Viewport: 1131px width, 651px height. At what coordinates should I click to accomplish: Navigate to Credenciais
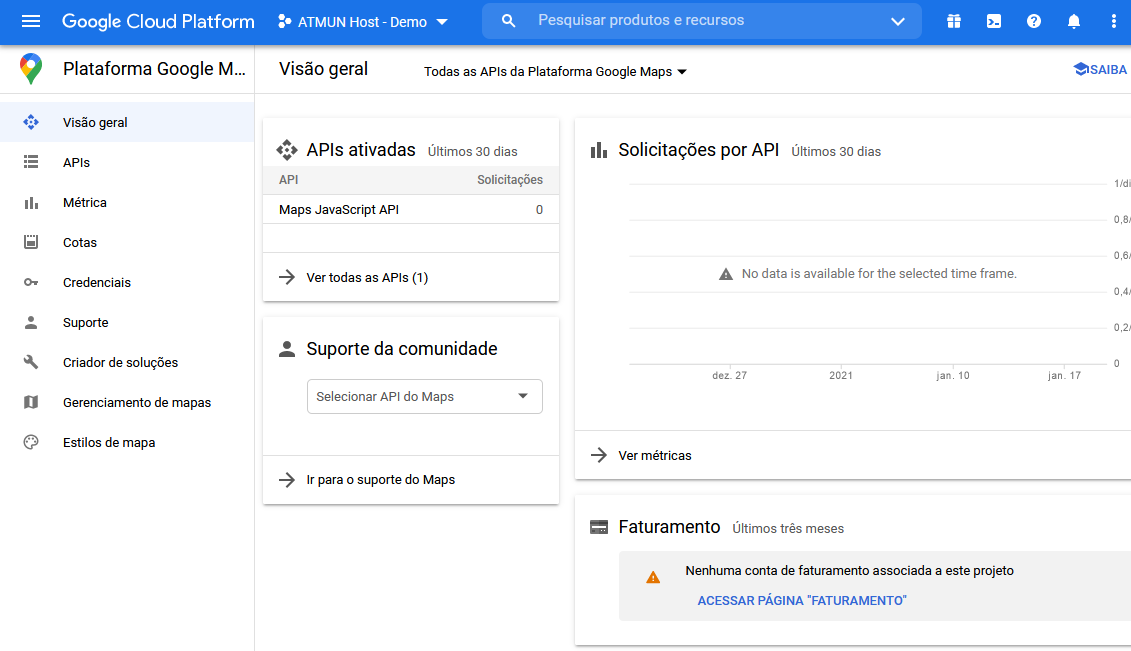click(127, 283)
